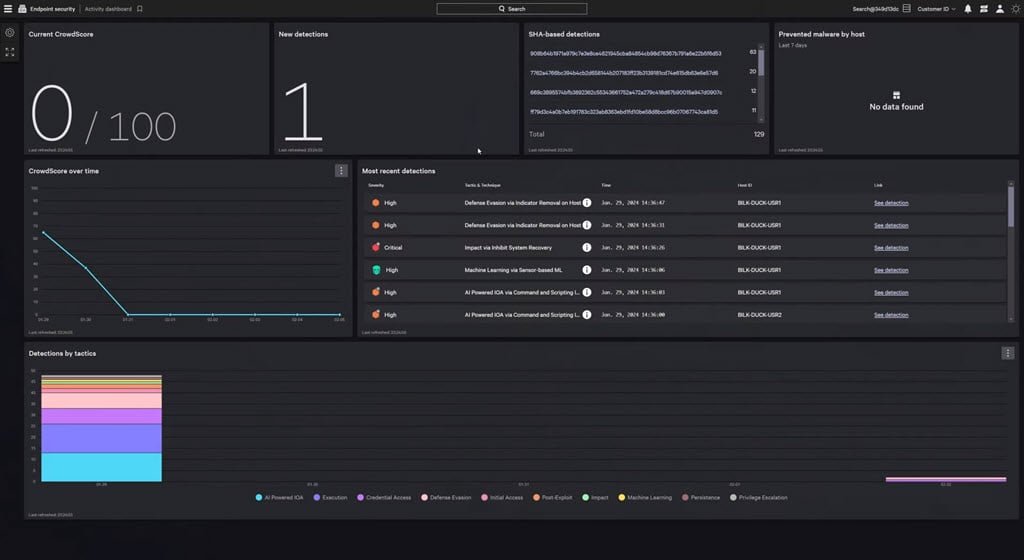The height and width of the screenshot is (560, 1024).
Task: See detection for the Critical Impact row
Action: point(891,247)
